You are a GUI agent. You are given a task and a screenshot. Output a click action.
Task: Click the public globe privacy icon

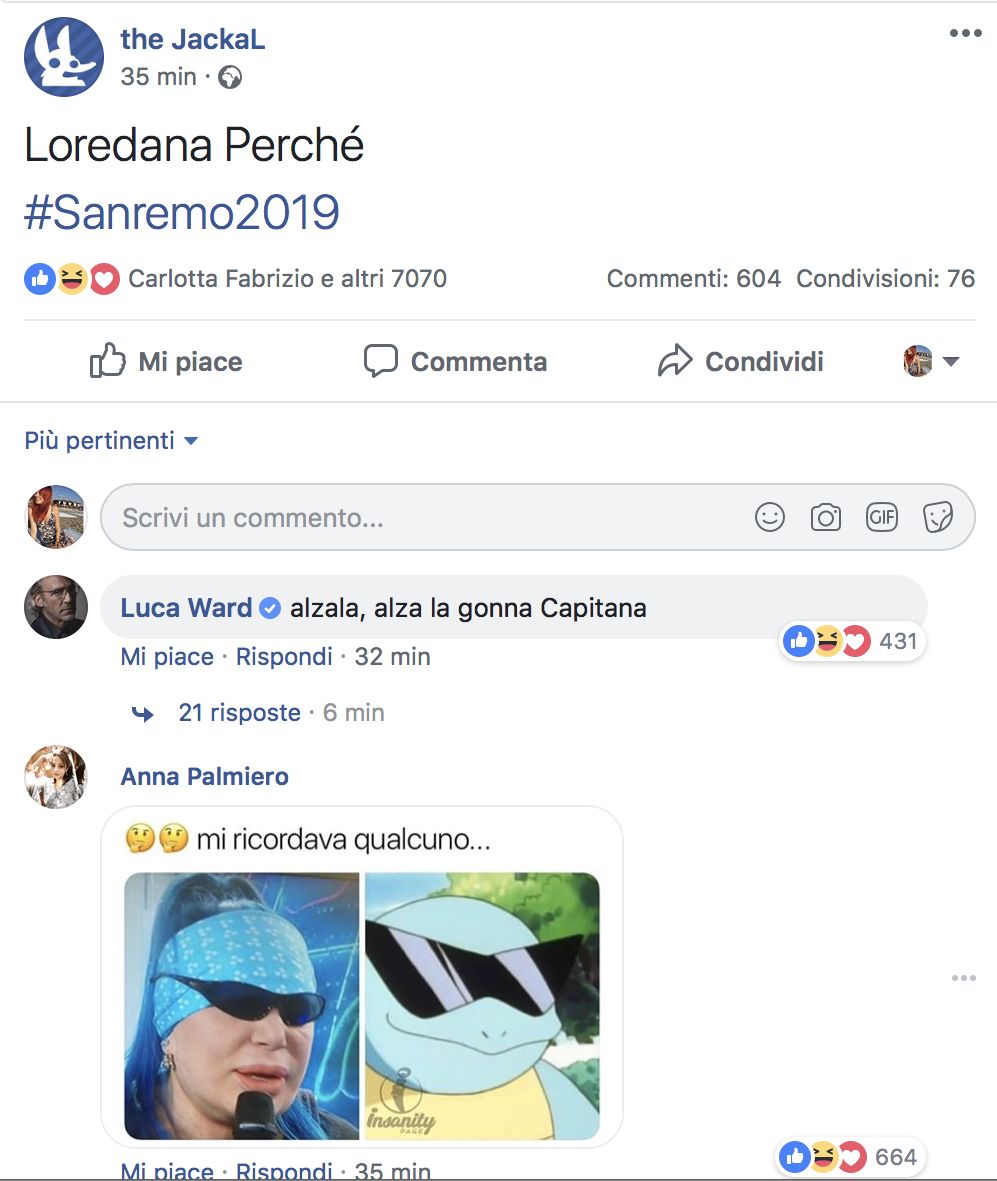click(230, 77)
